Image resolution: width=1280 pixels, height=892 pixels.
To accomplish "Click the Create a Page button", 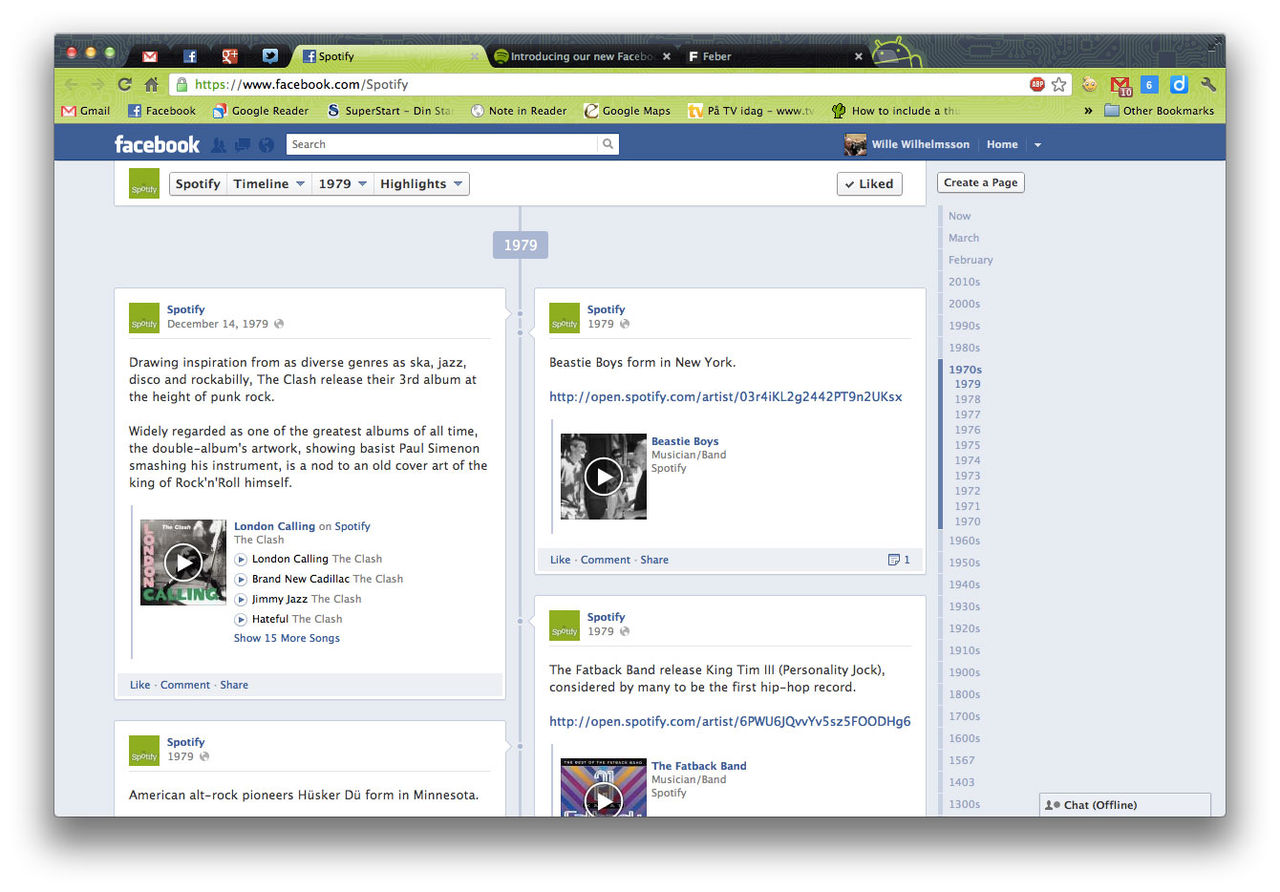I will click(x=980, y=182).
